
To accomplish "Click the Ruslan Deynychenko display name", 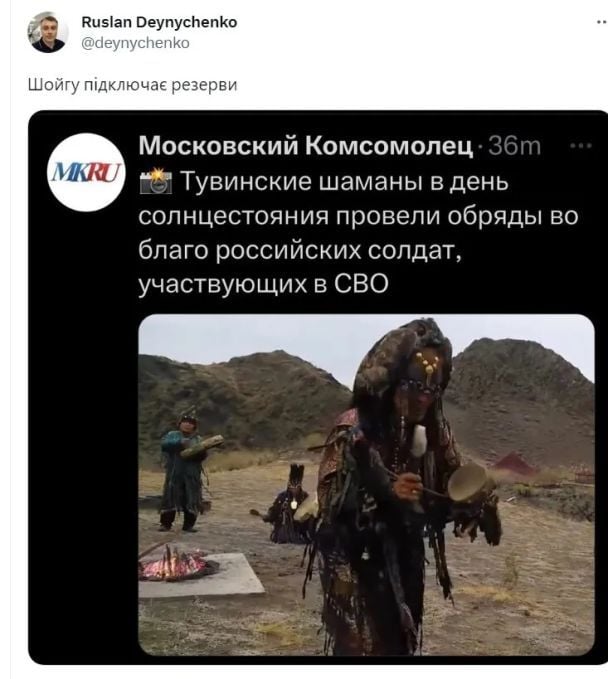I will 159,22.
